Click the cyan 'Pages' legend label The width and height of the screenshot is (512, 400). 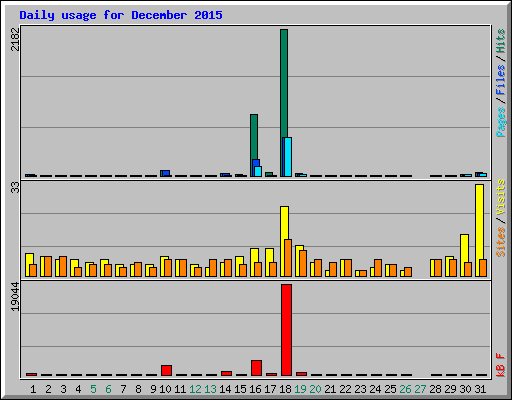pyautogui.click(x=500, y=122)
